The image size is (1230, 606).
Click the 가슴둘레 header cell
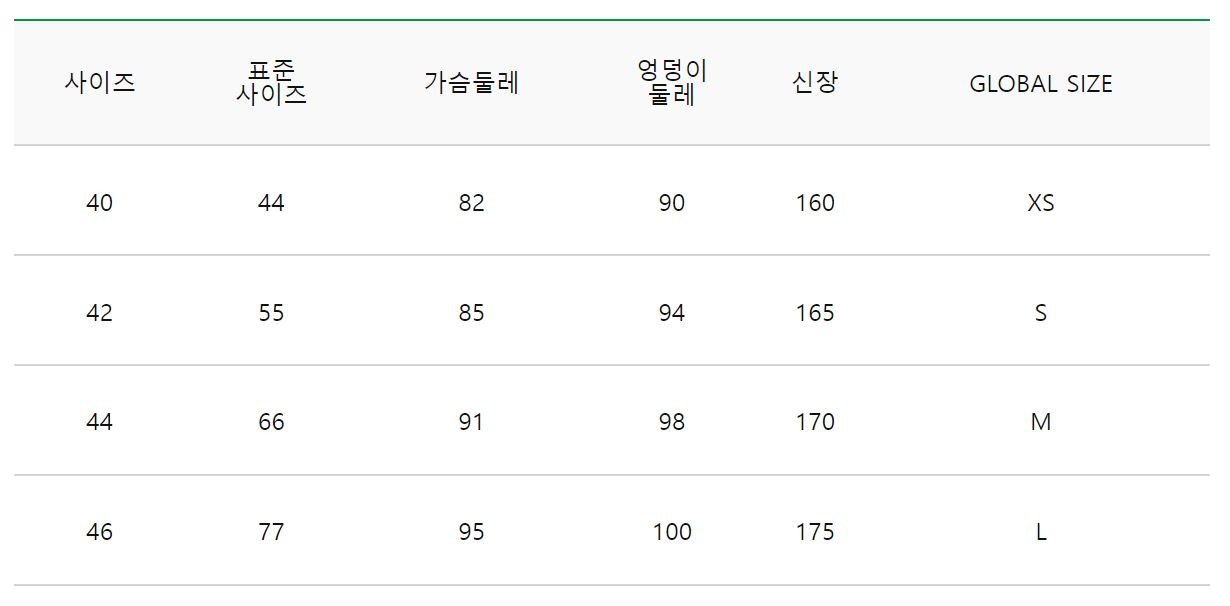point(471,83)
